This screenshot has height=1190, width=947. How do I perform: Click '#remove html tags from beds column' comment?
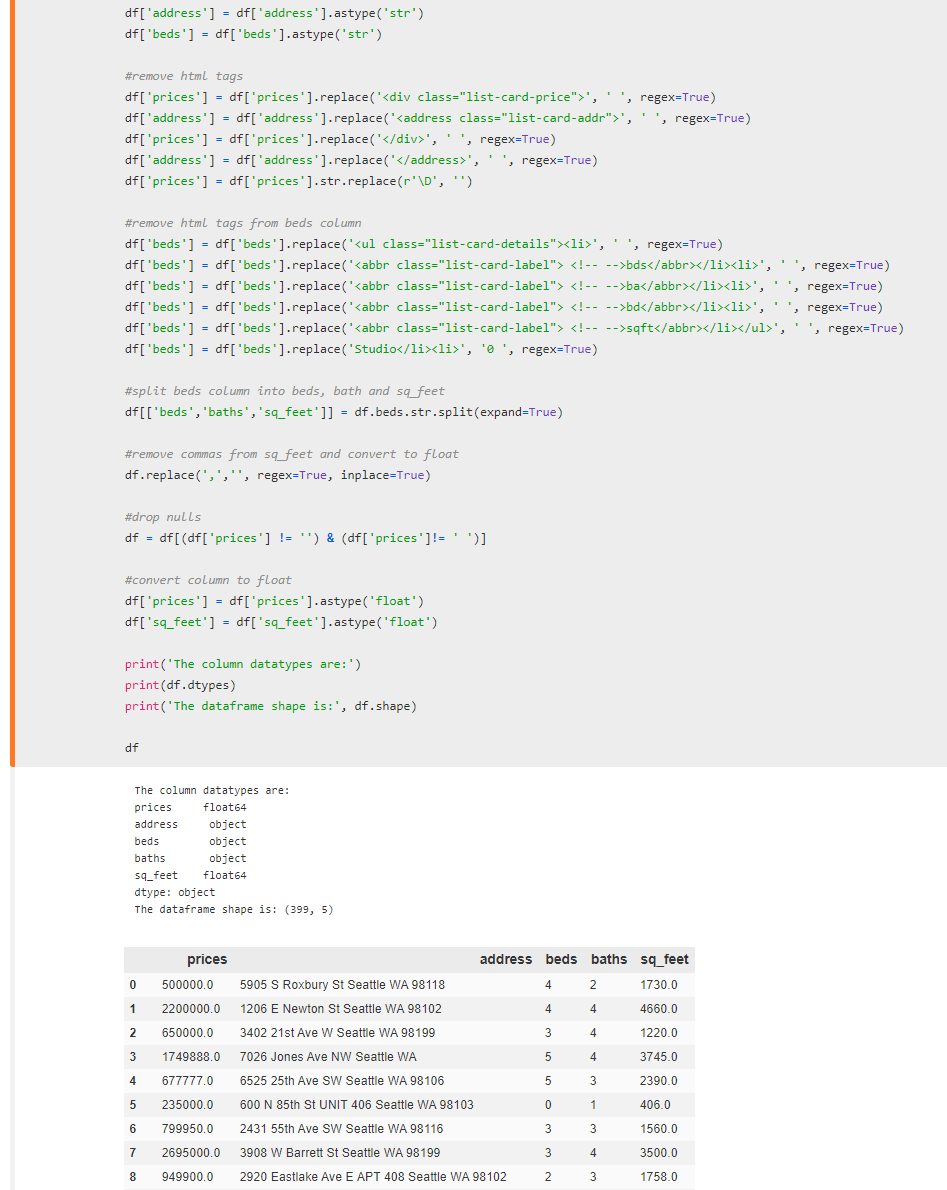click(243, 223)
